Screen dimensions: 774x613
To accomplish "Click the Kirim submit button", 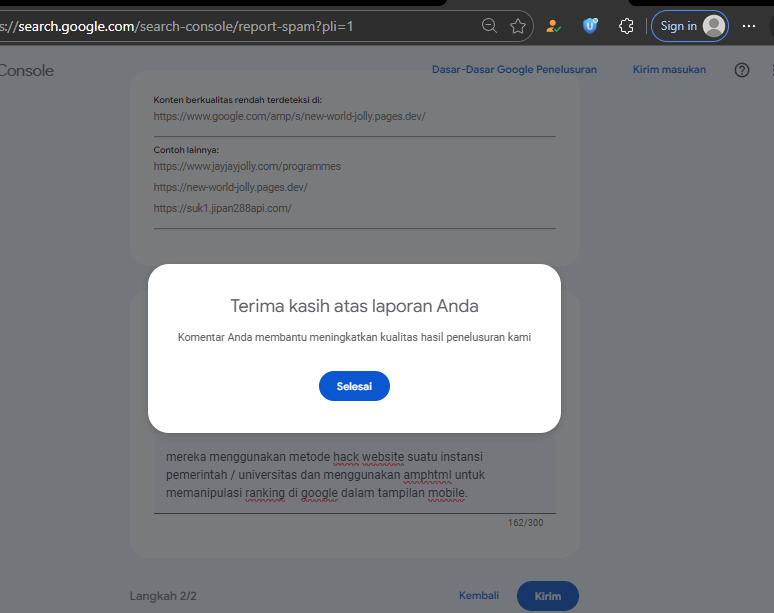I will (547, 596).
